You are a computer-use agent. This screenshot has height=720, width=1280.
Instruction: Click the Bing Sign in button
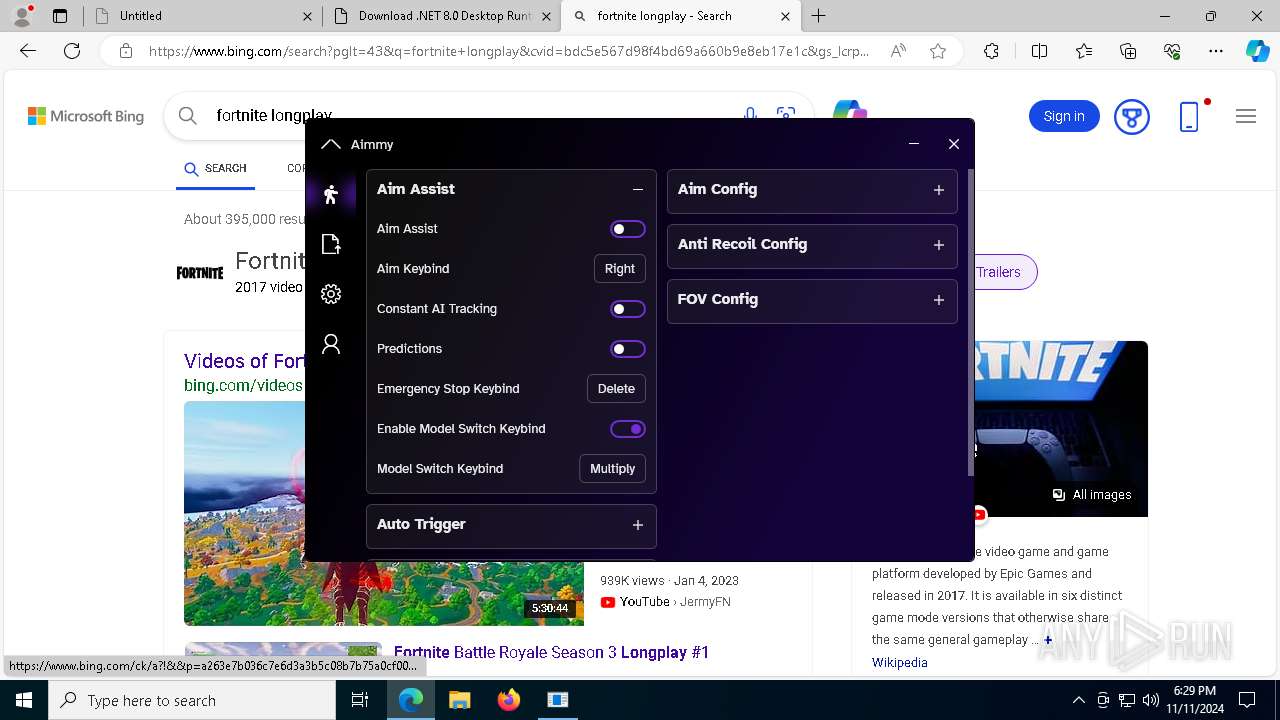coord(1064,116)
